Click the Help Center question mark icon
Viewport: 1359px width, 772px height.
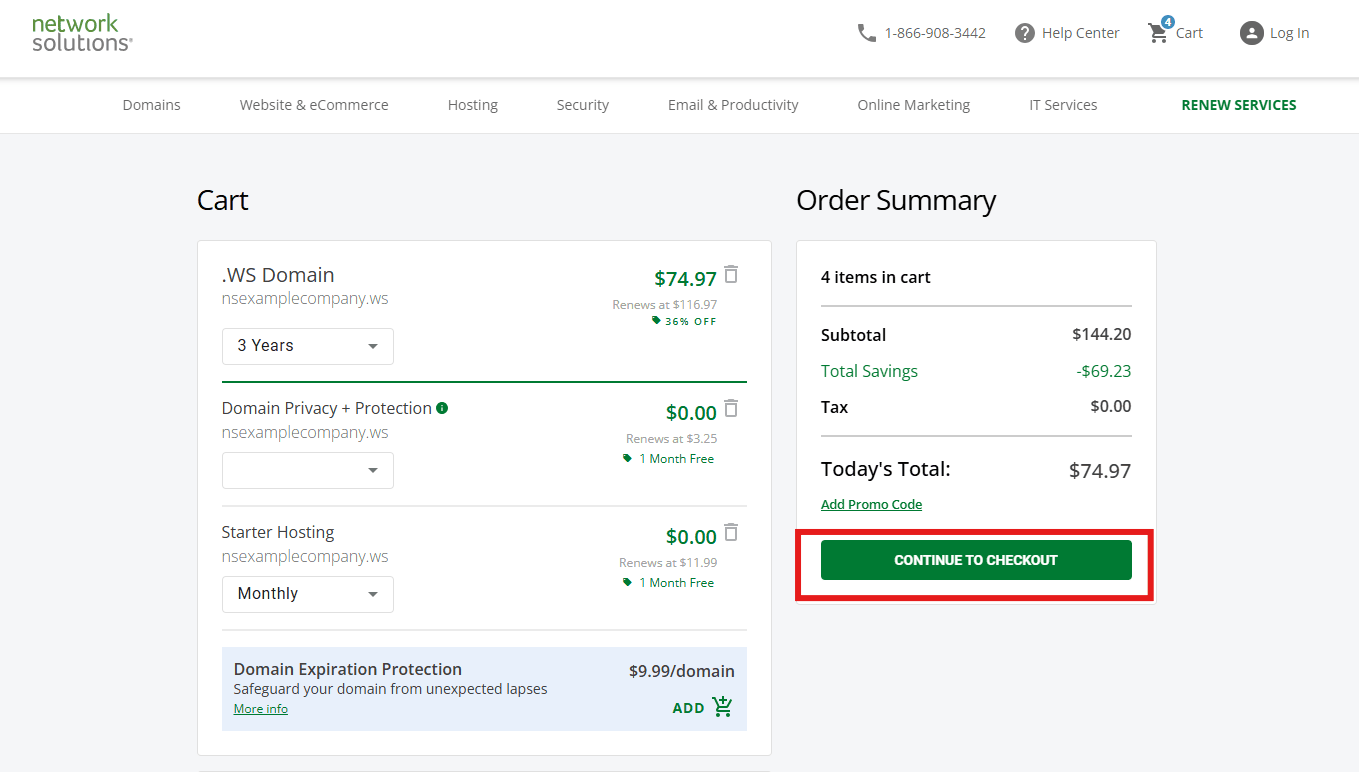point(1024,32)
